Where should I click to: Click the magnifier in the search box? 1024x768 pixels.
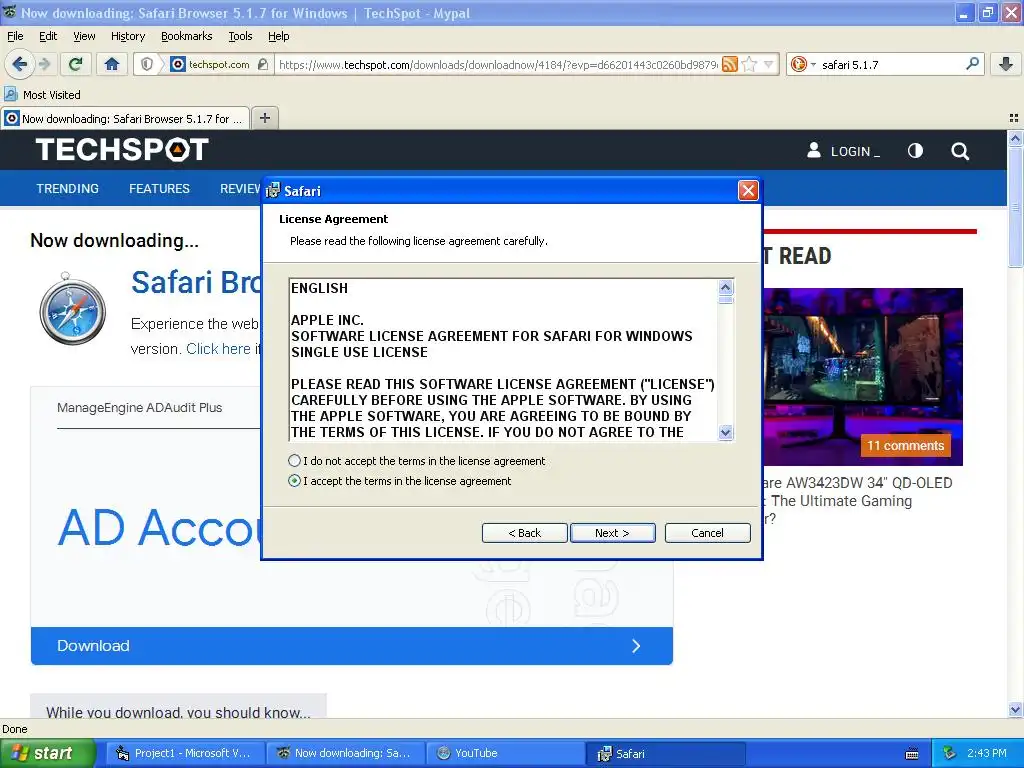972,64
